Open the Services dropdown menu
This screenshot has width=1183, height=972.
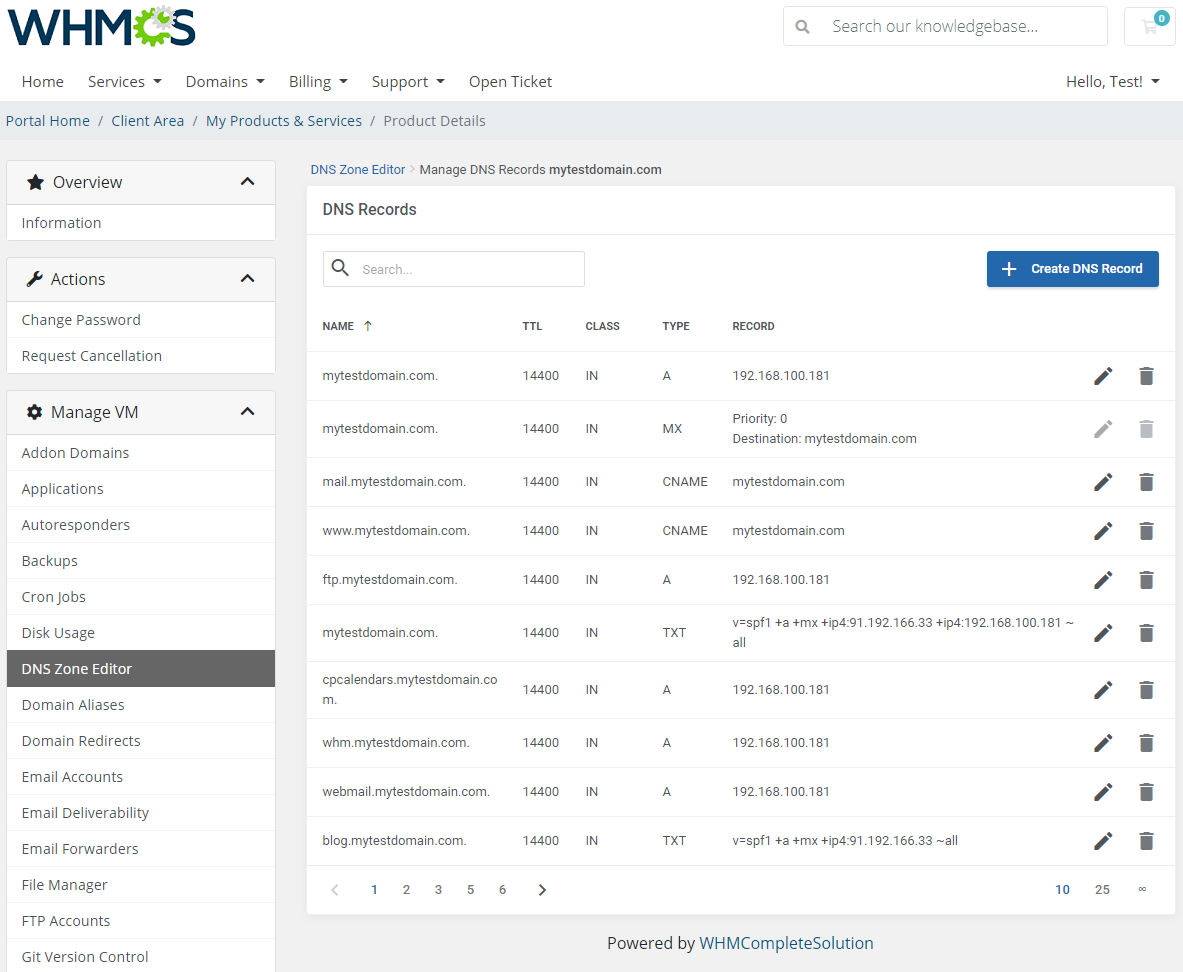pos(124,81)
